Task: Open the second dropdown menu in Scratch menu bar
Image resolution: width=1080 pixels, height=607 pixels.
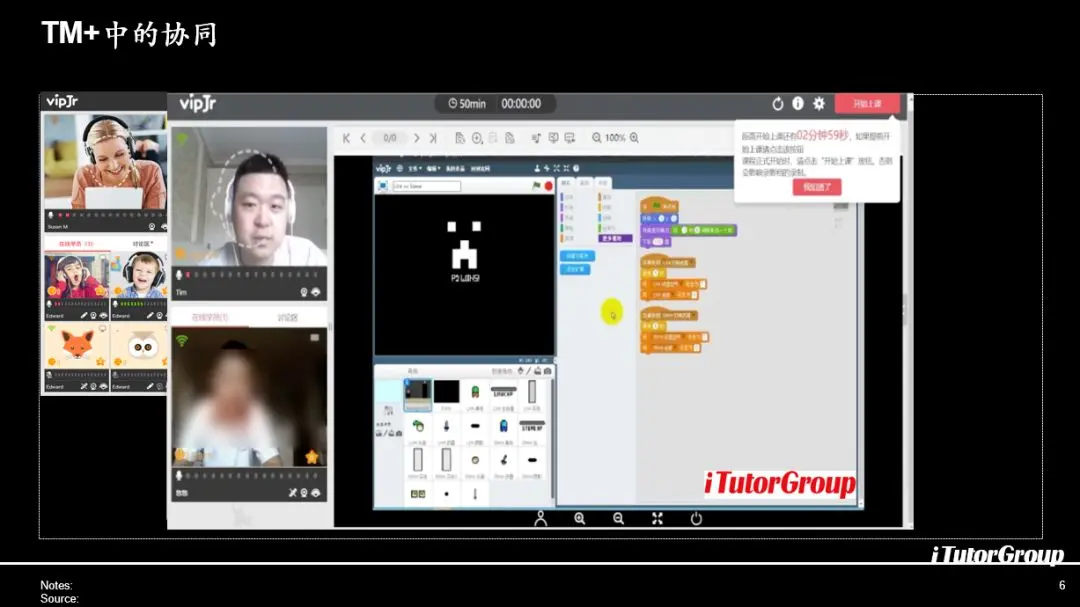Action: (x=433, y=168)
